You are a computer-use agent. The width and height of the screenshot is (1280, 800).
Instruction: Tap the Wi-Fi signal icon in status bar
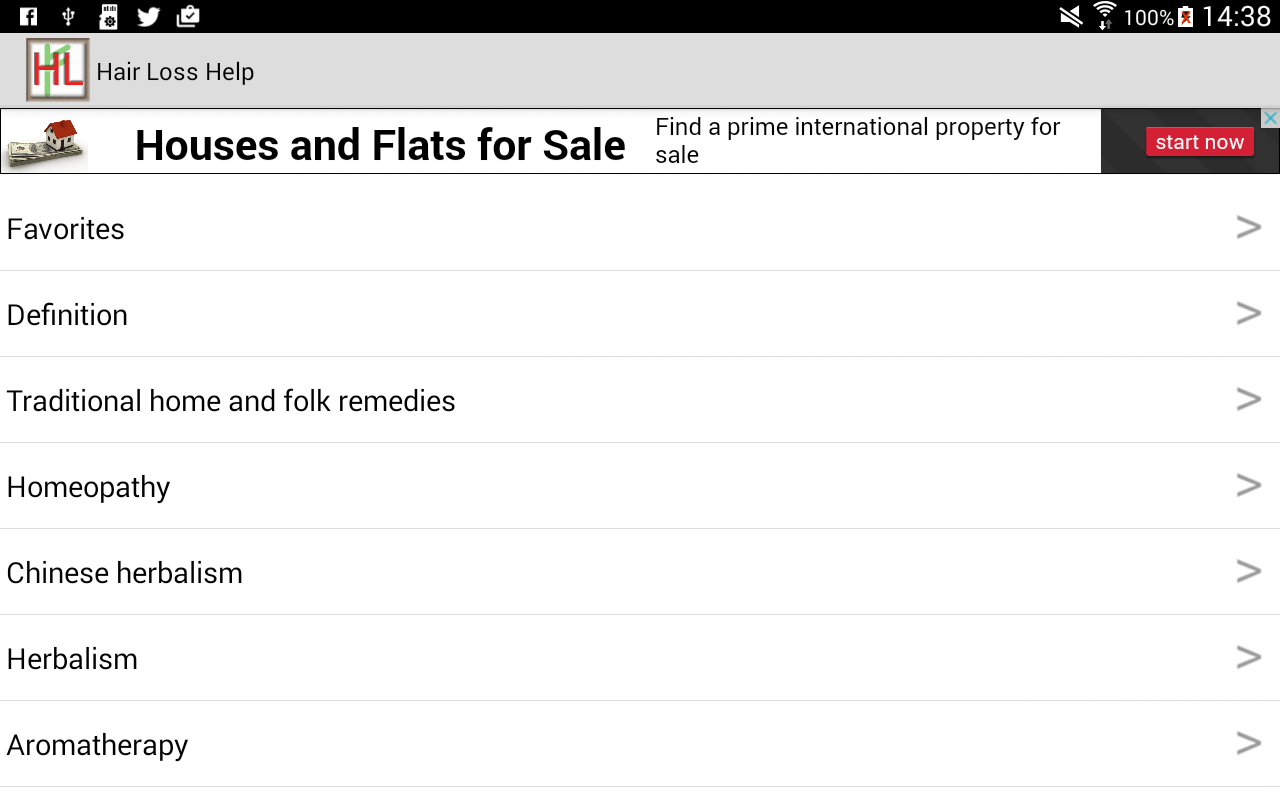pos(1104,16)
